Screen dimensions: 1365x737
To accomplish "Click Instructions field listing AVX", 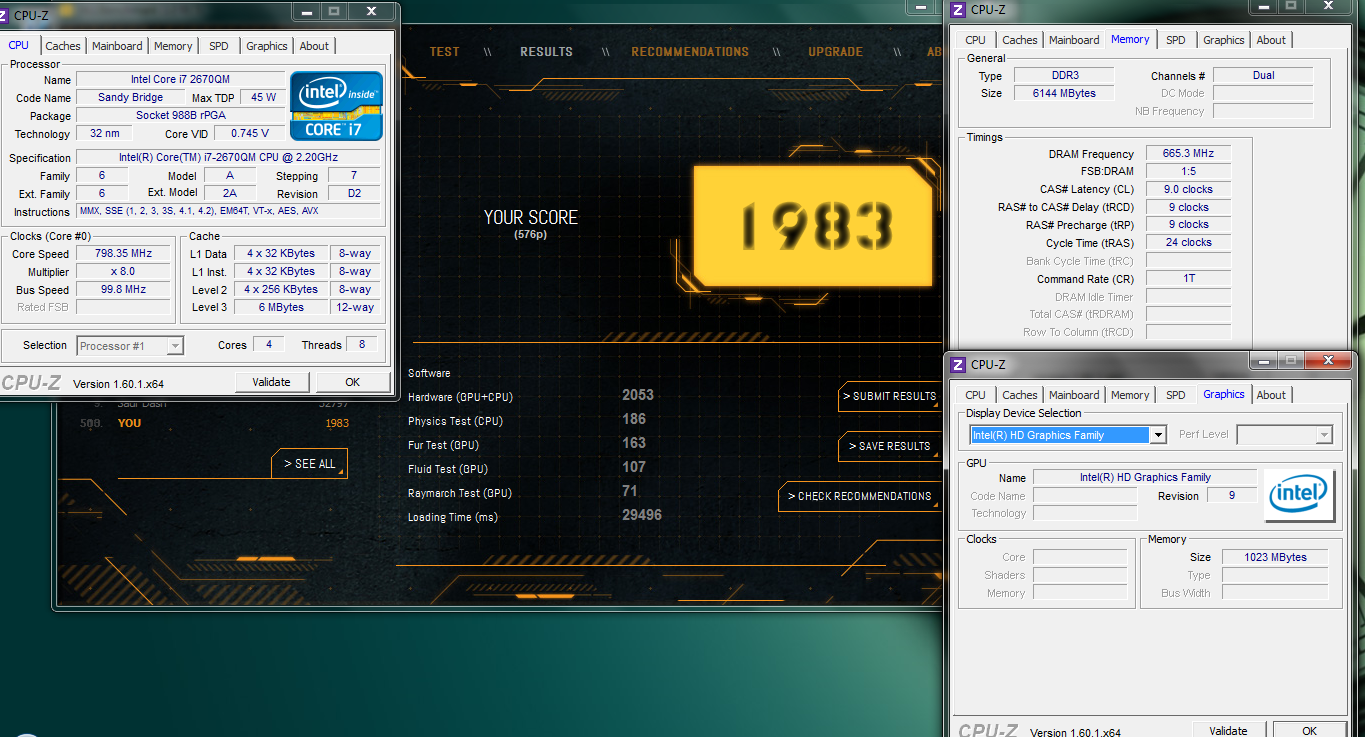I will pos(228,211).
